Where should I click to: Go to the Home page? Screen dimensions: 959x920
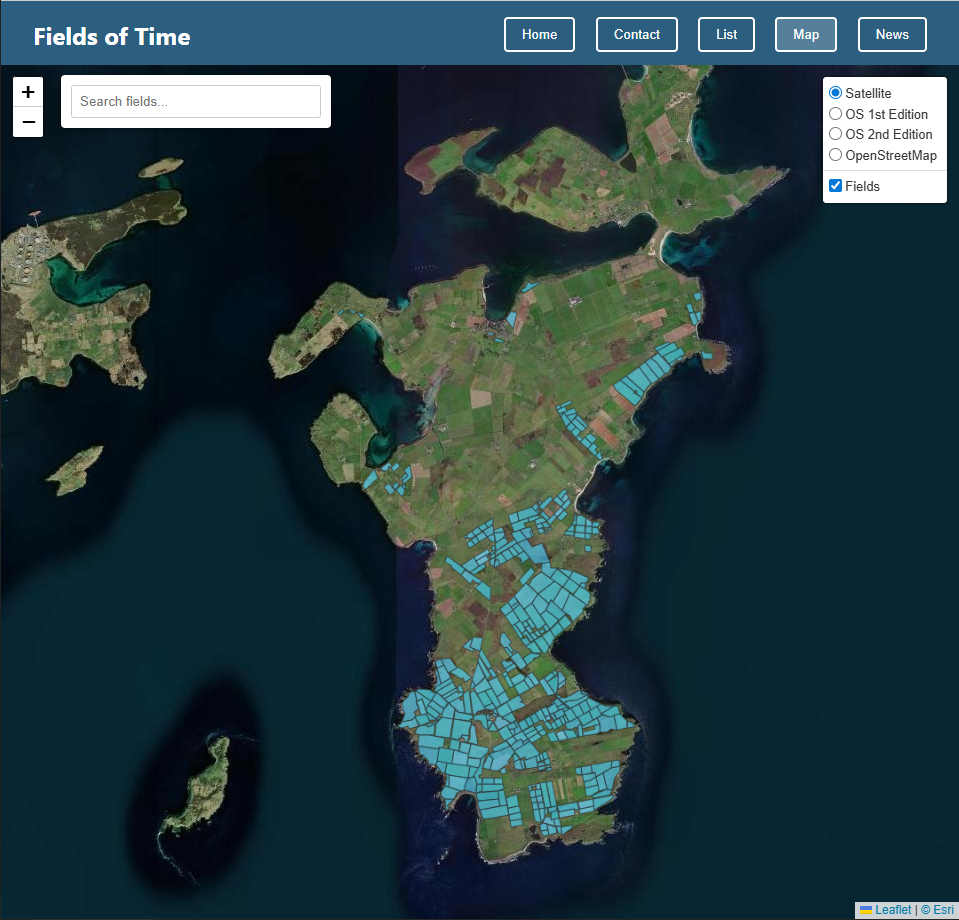tap(539, 34)
